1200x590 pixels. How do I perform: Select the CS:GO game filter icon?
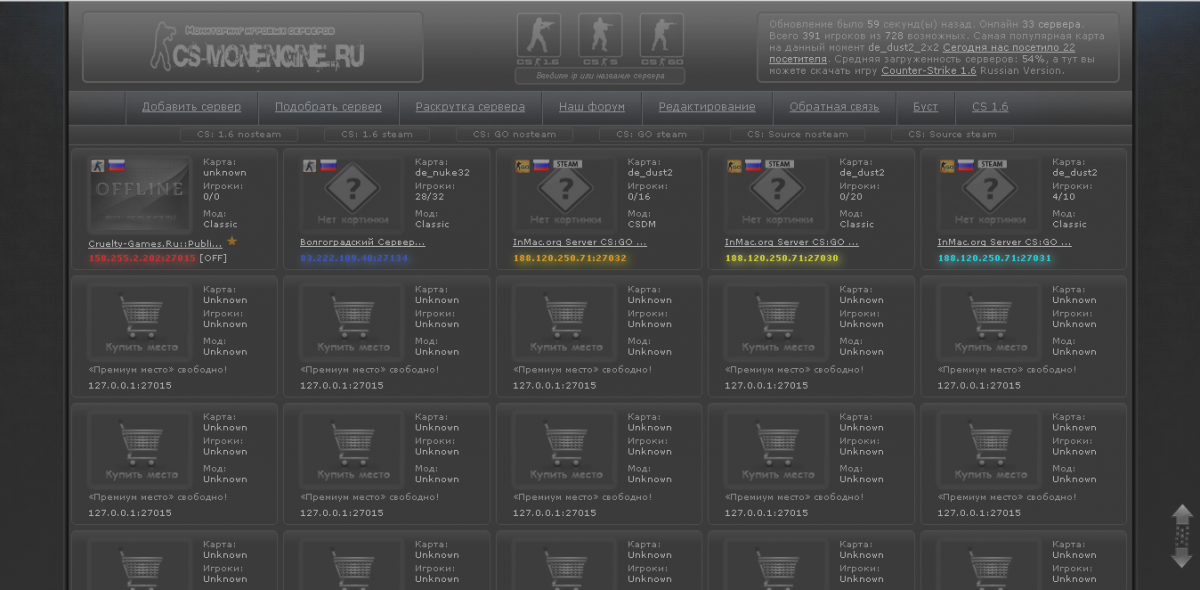662,40
